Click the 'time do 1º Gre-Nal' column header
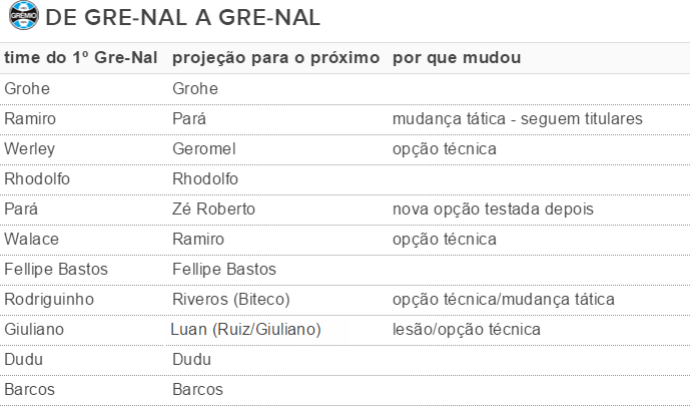Screen dimensions: 690x406 click(x=81, y=58)
